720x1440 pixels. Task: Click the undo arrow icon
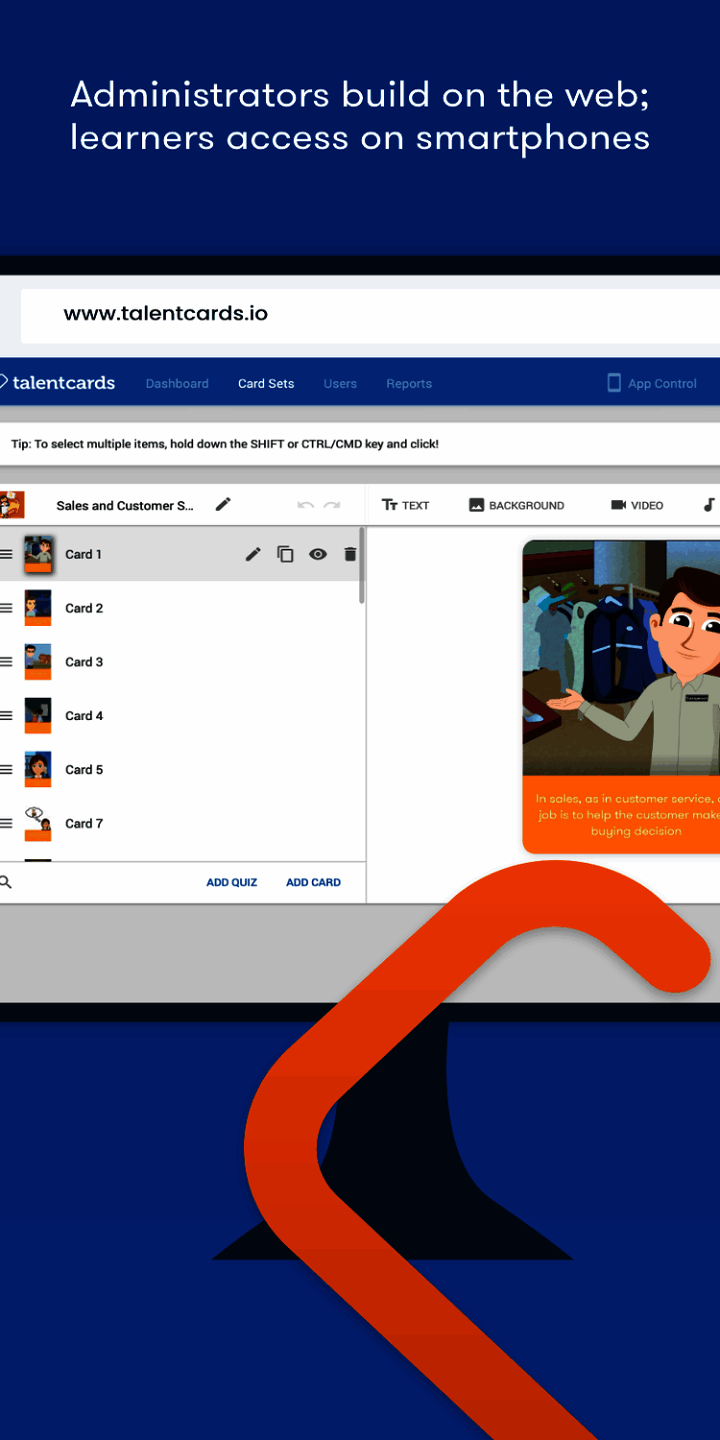tap(305, 506)
